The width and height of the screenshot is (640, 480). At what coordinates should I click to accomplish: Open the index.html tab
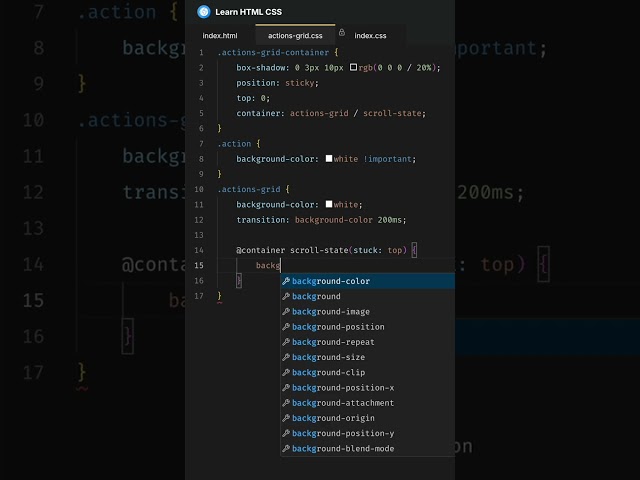click(220, 36)
